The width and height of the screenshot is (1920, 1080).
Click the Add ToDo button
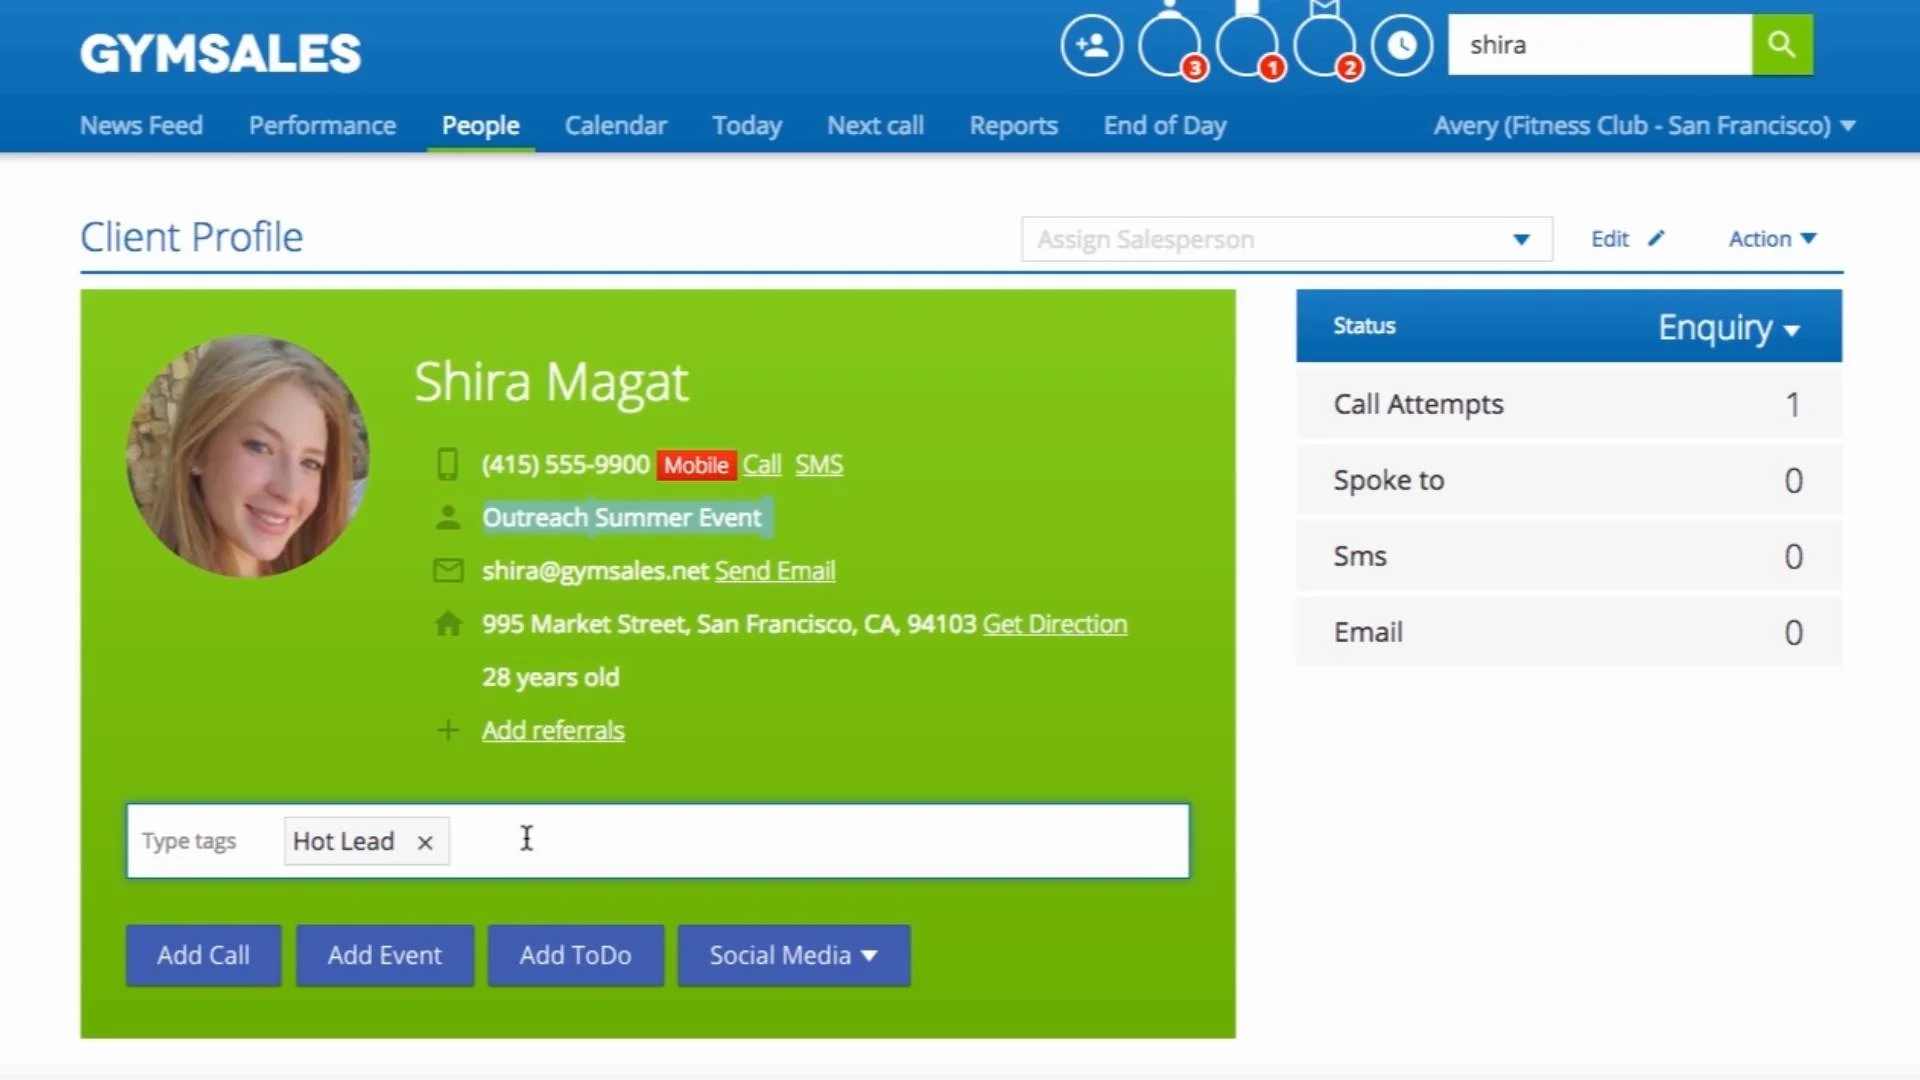point(575,955)
